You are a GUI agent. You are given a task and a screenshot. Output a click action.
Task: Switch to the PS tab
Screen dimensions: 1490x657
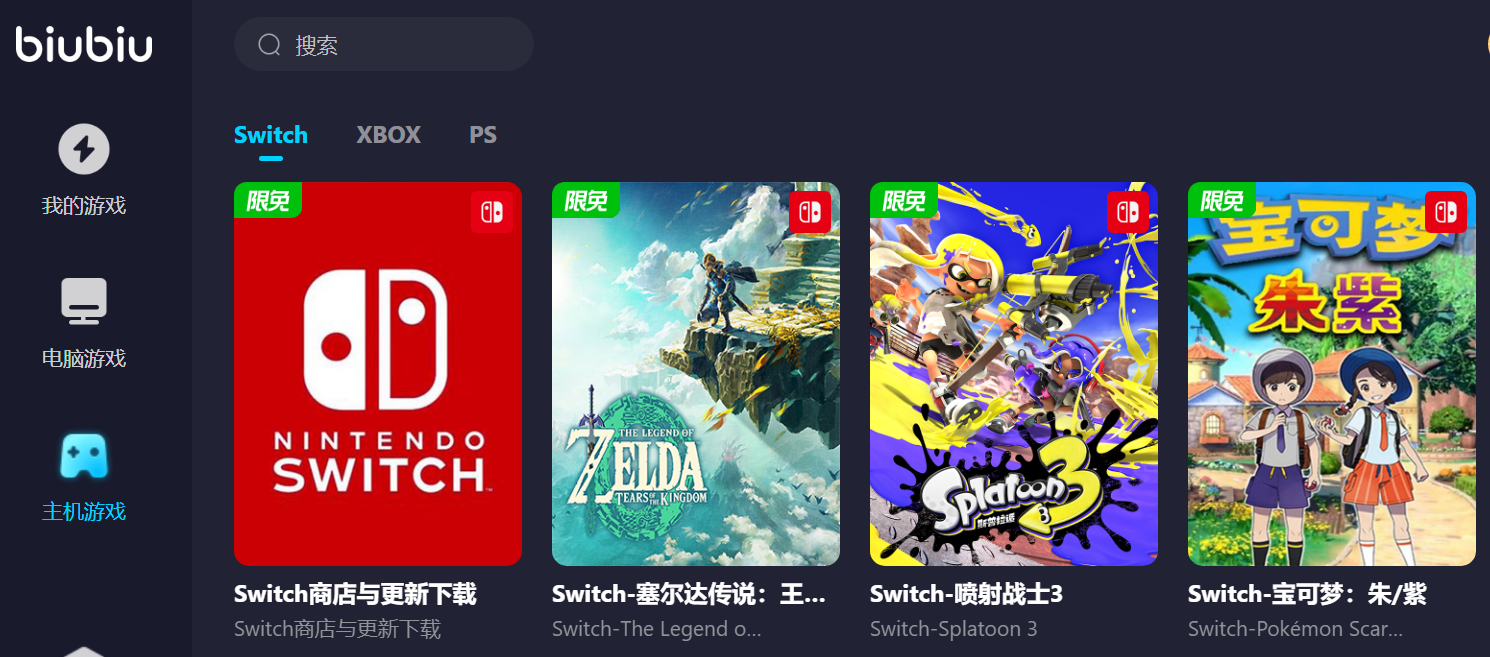(483, 135)
